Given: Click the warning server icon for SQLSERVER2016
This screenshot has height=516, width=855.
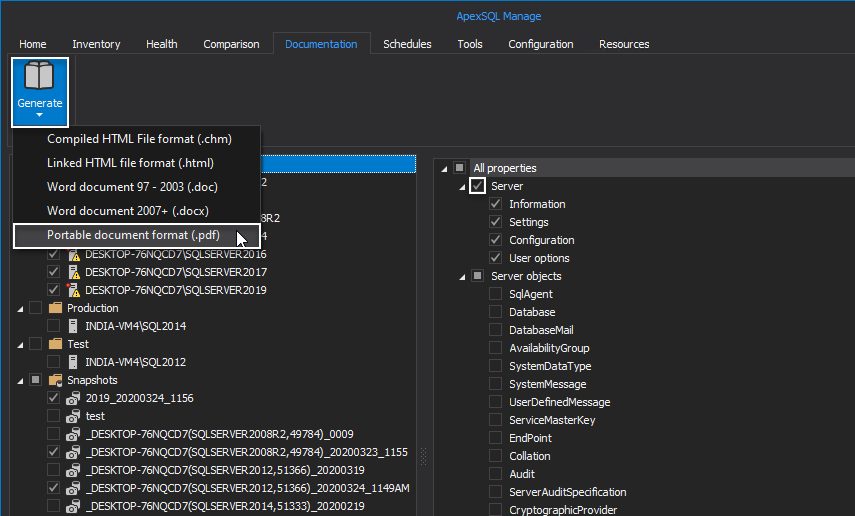Looking at the screenshot, I should (74, 254).
